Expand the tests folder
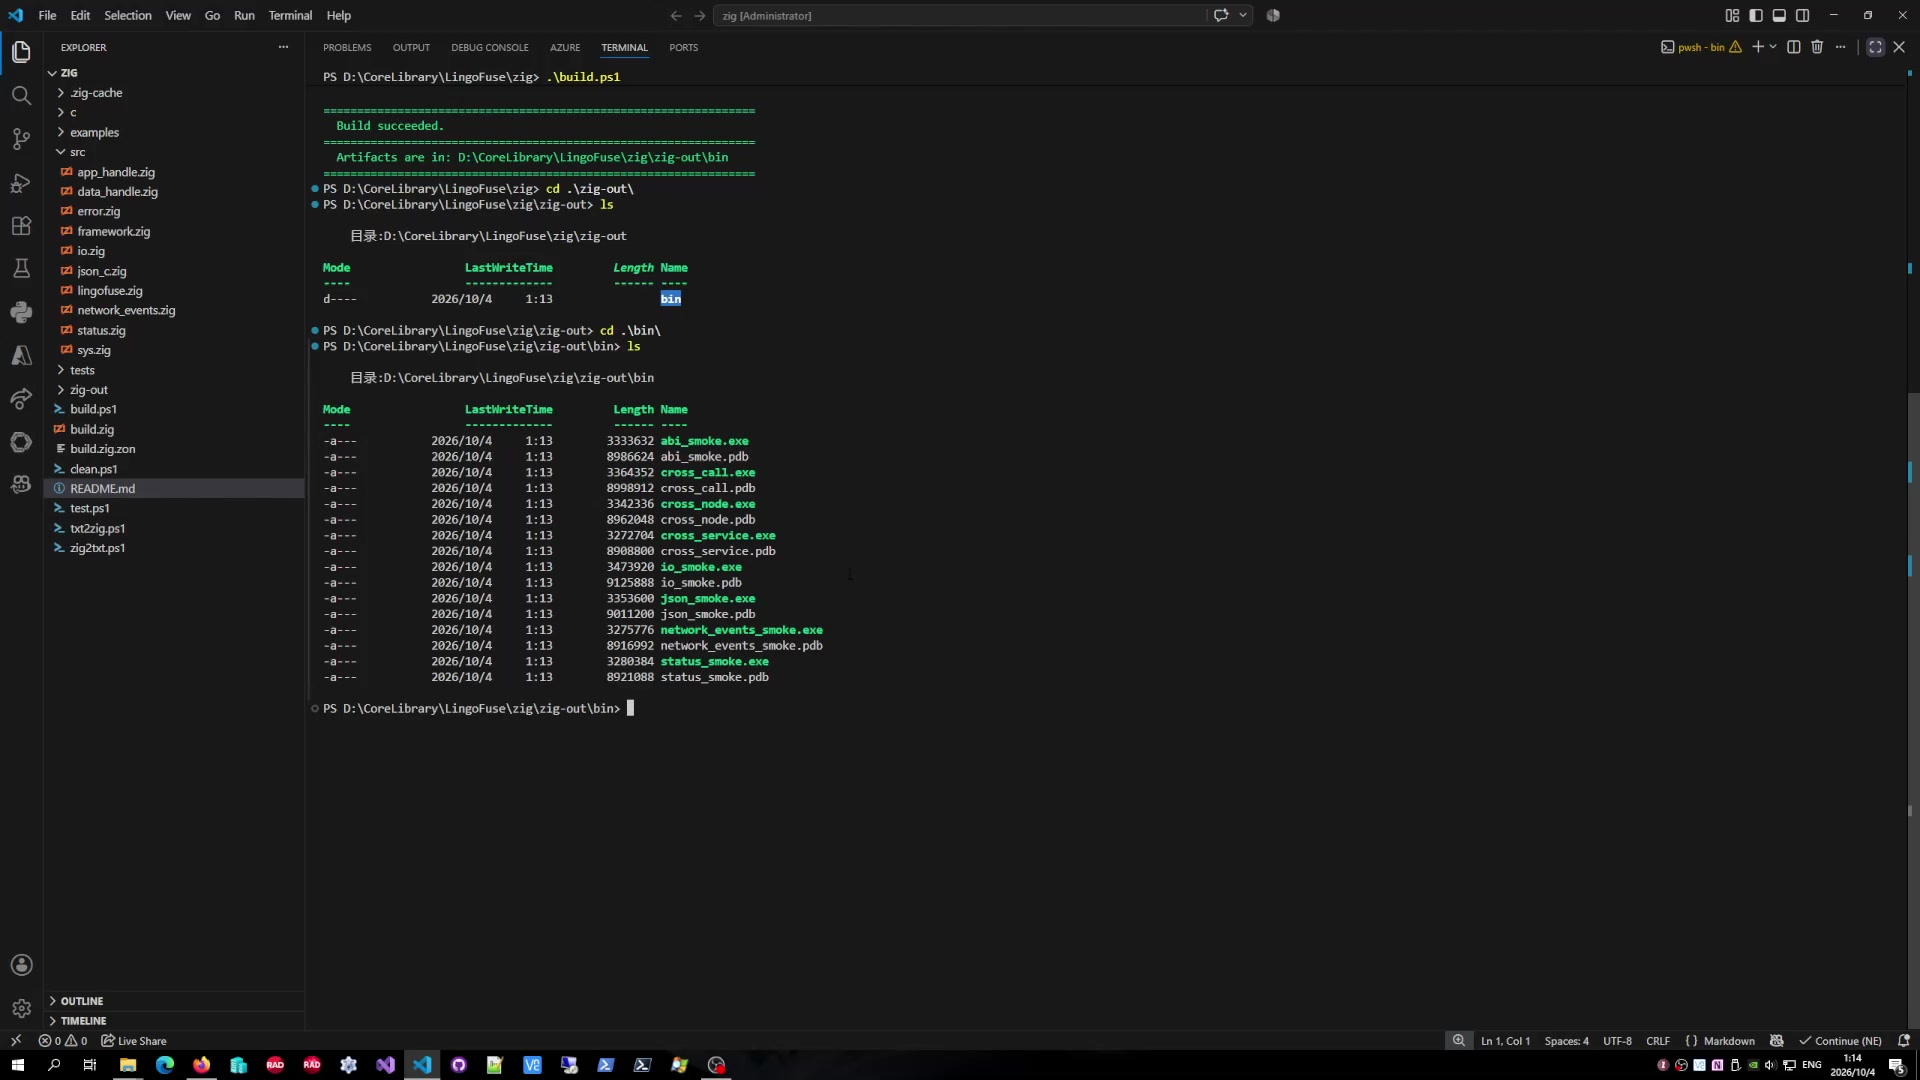This screenshot has height=1080, width=1920. (x=82, y=370)
